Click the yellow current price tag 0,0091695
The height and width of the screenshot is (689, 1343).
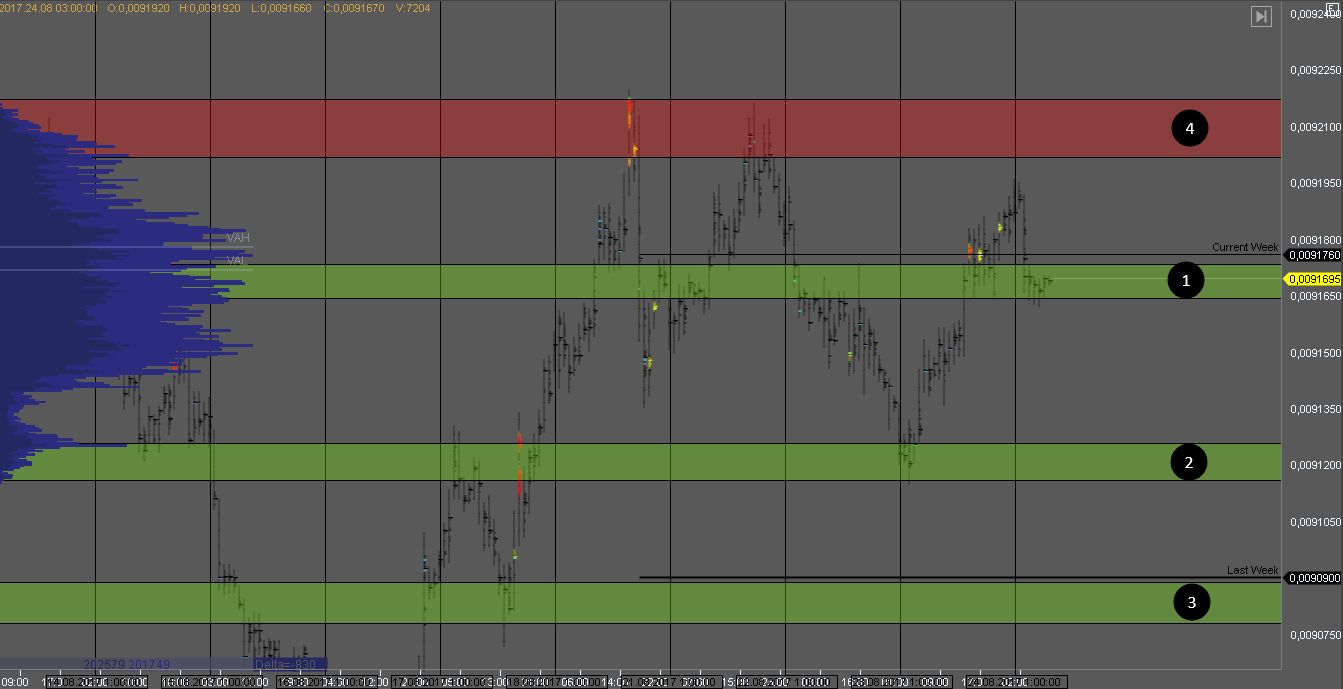1314,279
